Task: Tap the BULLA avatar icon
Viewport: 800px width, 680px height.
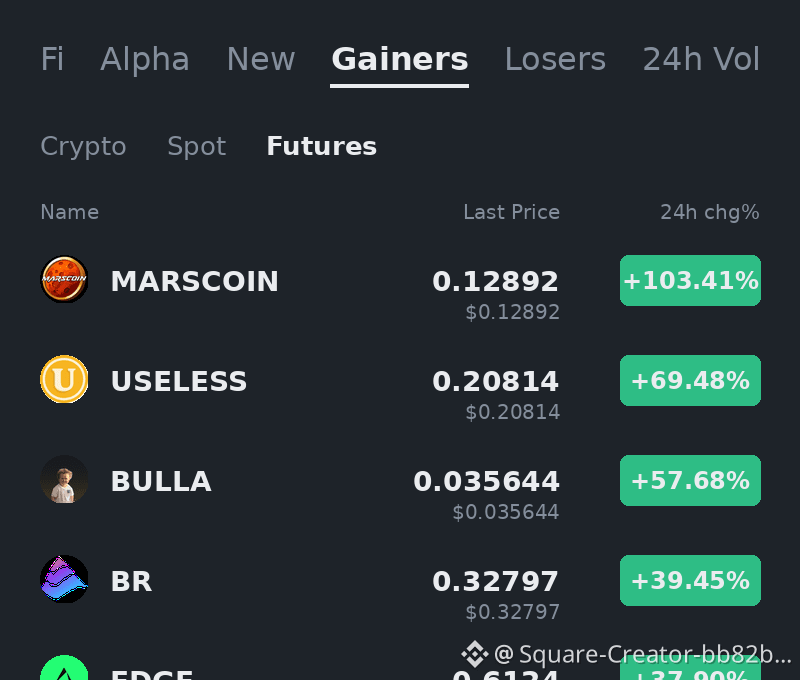Action: pos(64,480)
